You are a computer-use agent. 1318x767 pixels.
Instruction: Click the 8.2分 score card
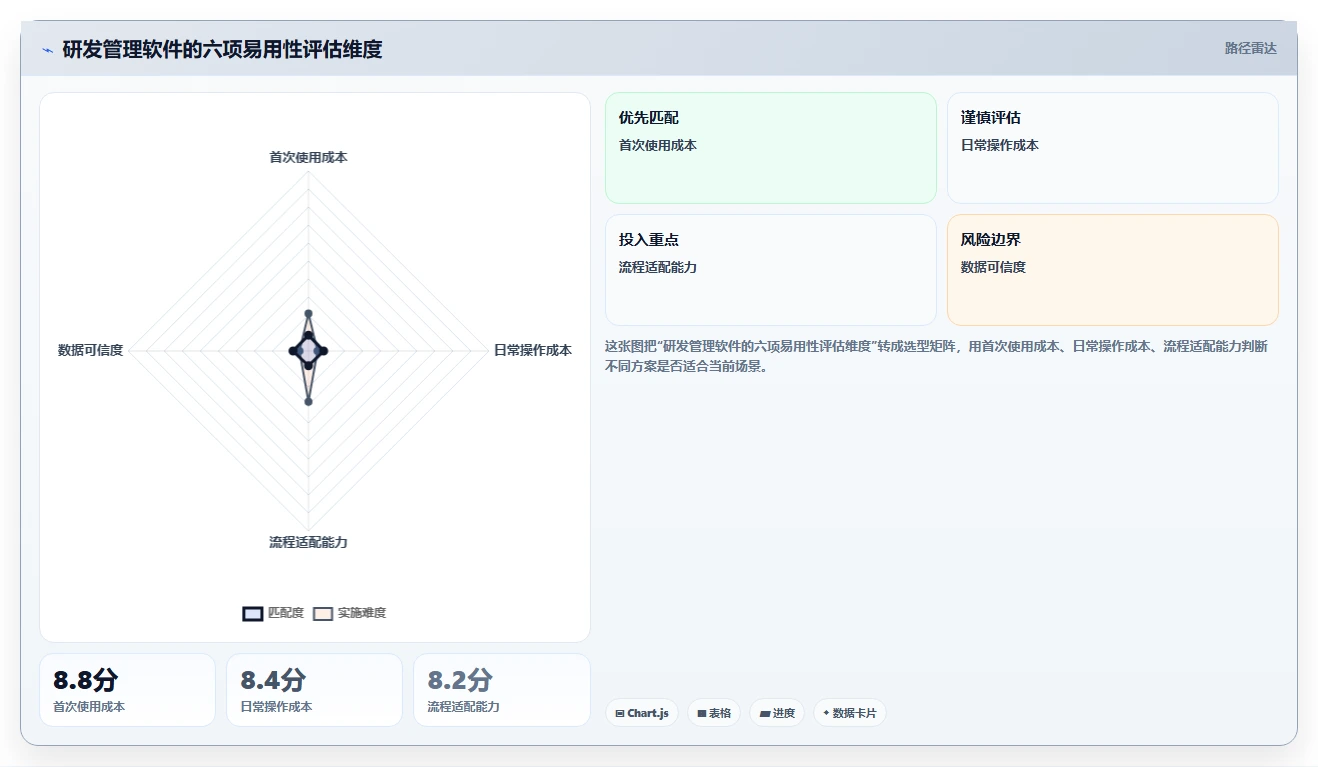tap(501, 690)
